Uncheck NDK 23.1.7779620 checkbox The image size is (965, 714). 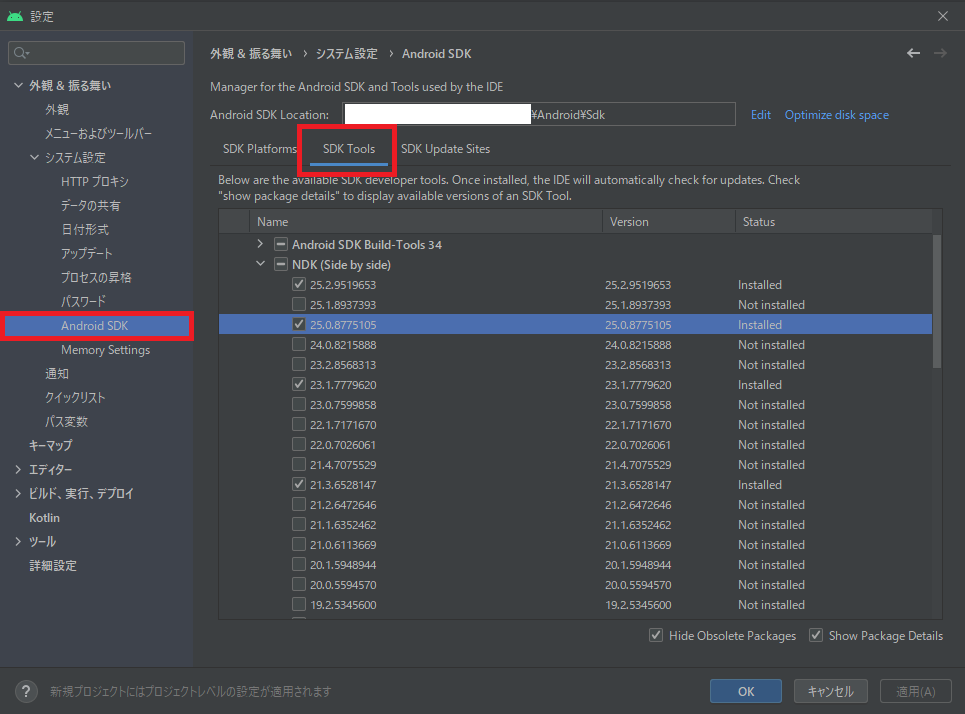[298, 384]
